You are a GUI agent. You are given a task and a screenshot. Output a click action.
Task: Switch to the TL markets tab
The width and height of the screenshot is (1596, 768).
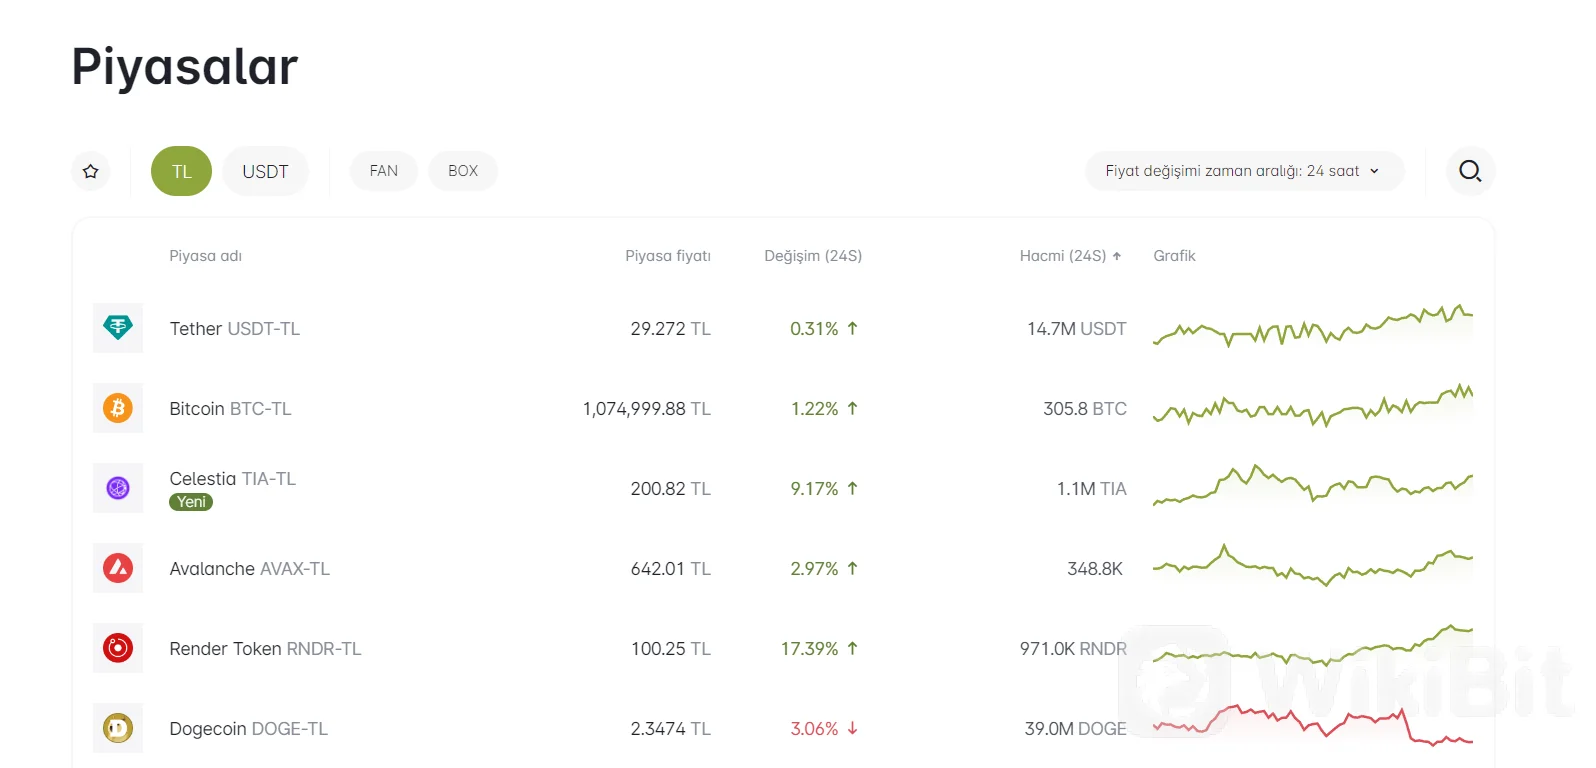pos(181,171)
